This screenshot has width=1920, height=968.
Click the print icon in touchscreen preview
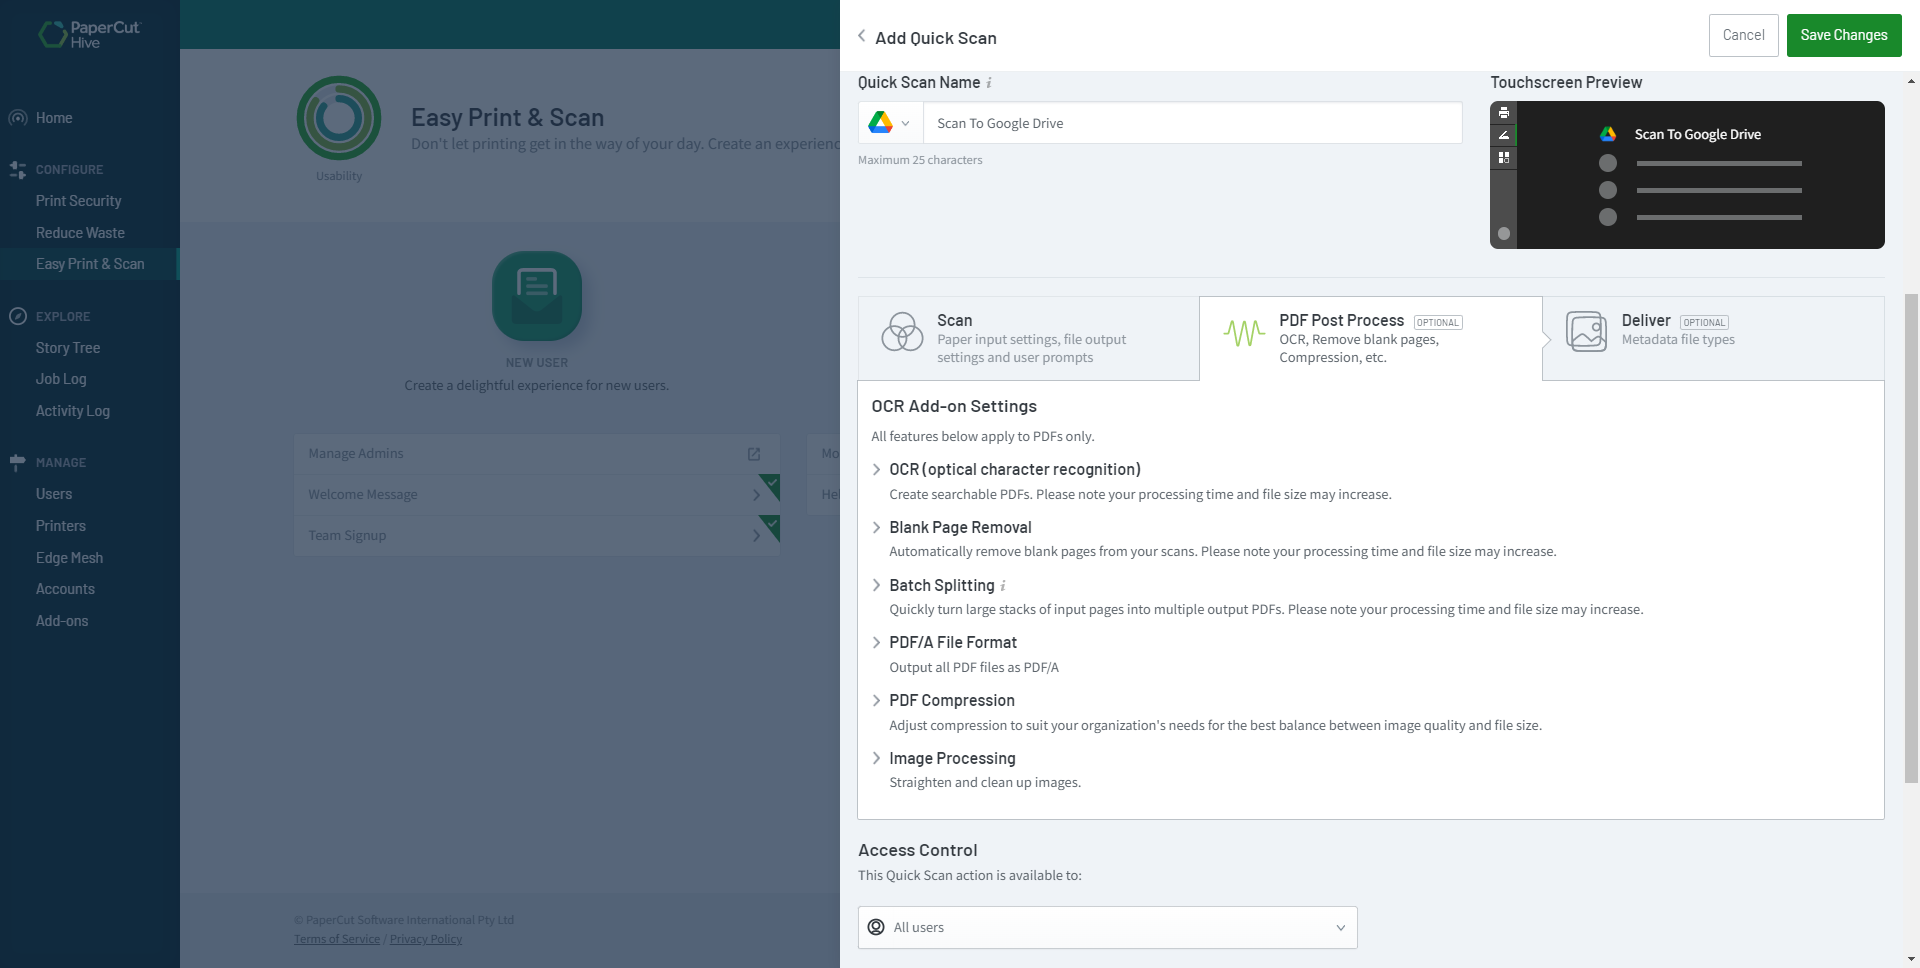pyautogui.click(x=1504, y=112)
